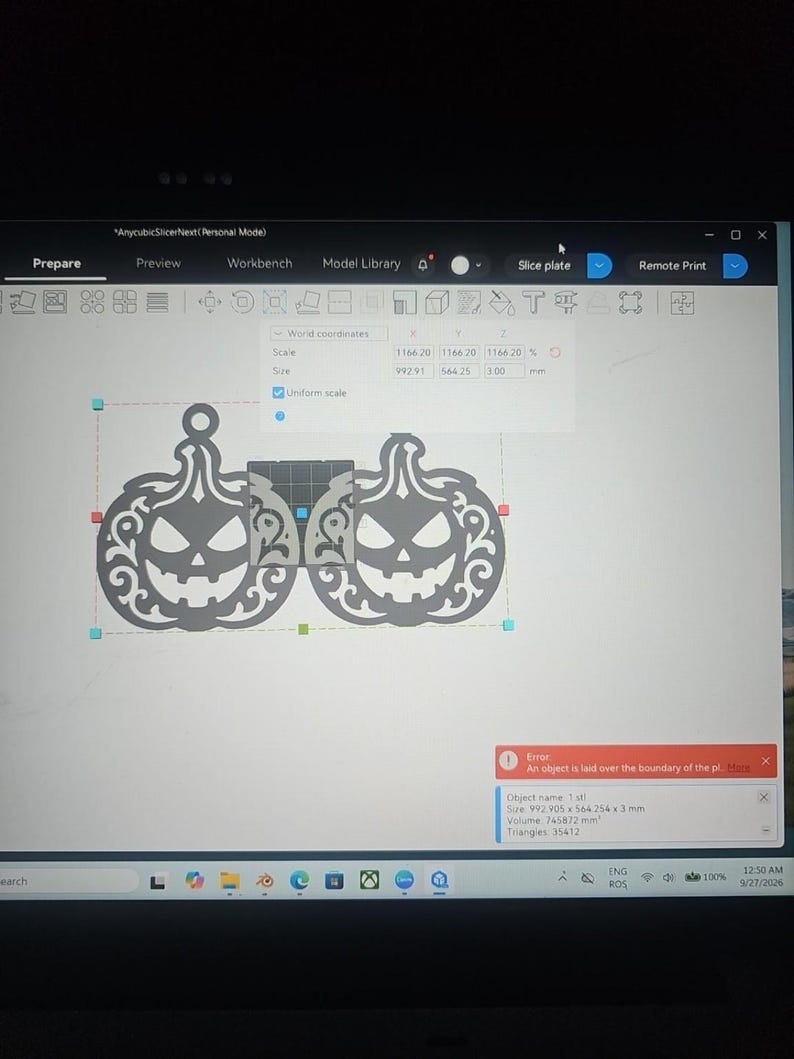Click the Wi-Fi icon in system tray

click(647, 877)
